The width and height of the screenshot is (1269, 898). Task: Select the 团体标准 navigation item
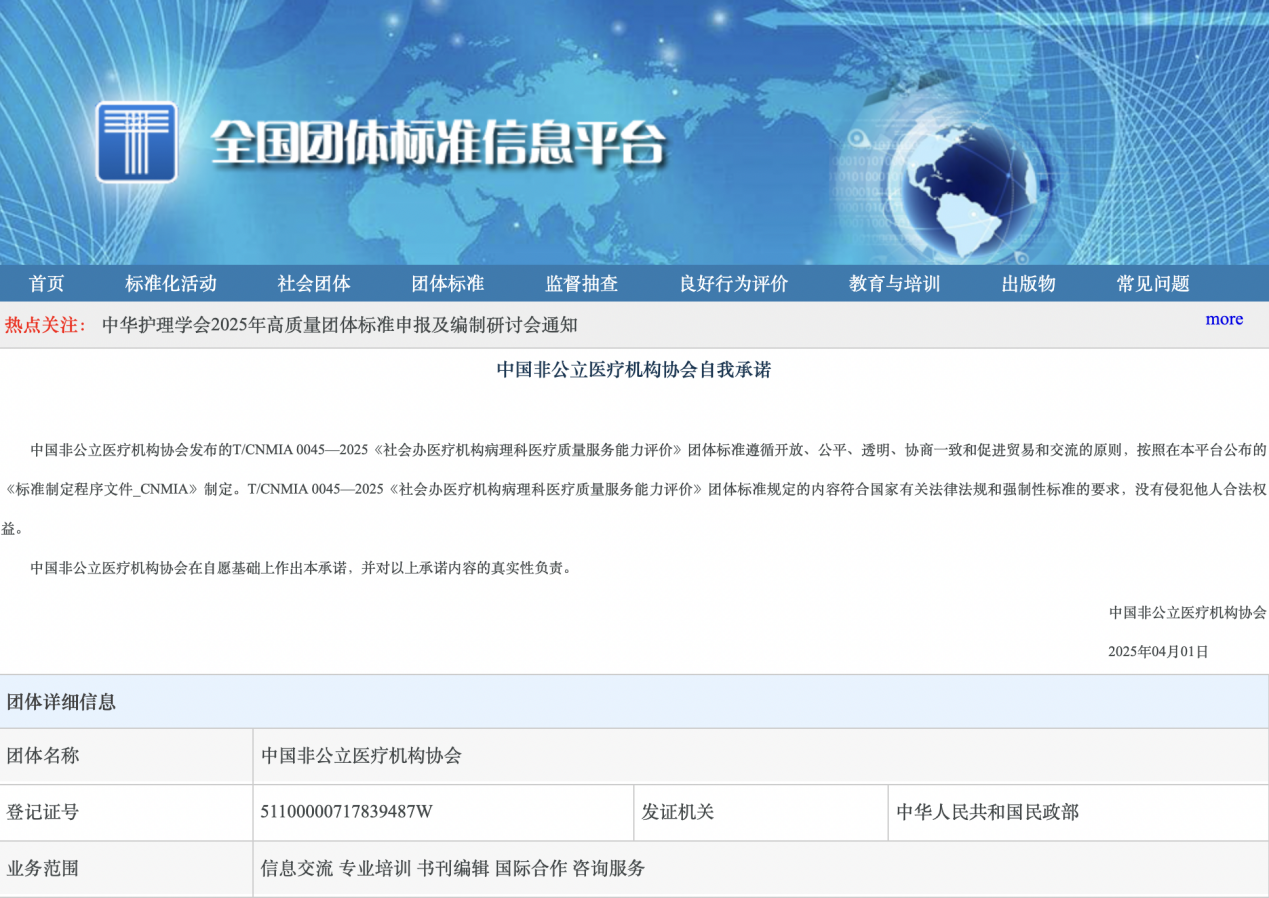click(x=447, y=284)
